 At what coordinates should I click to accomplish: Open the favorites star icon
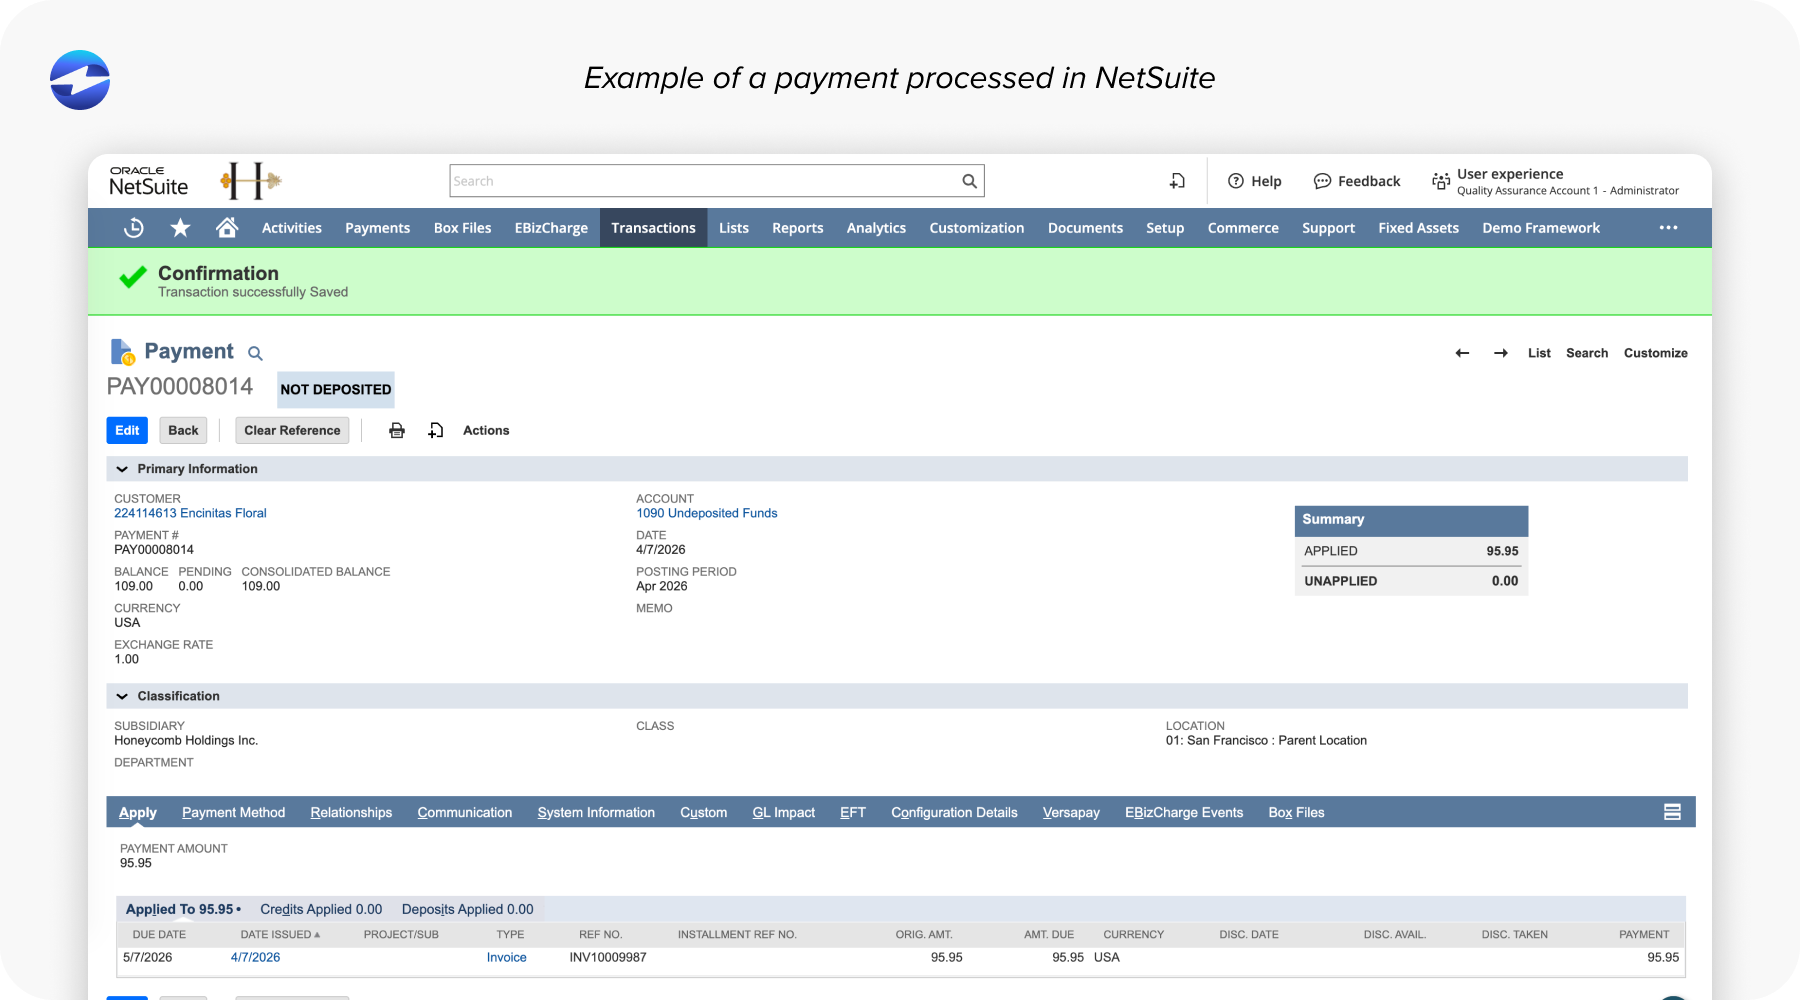pyautogui.click(x=180, y=227)
